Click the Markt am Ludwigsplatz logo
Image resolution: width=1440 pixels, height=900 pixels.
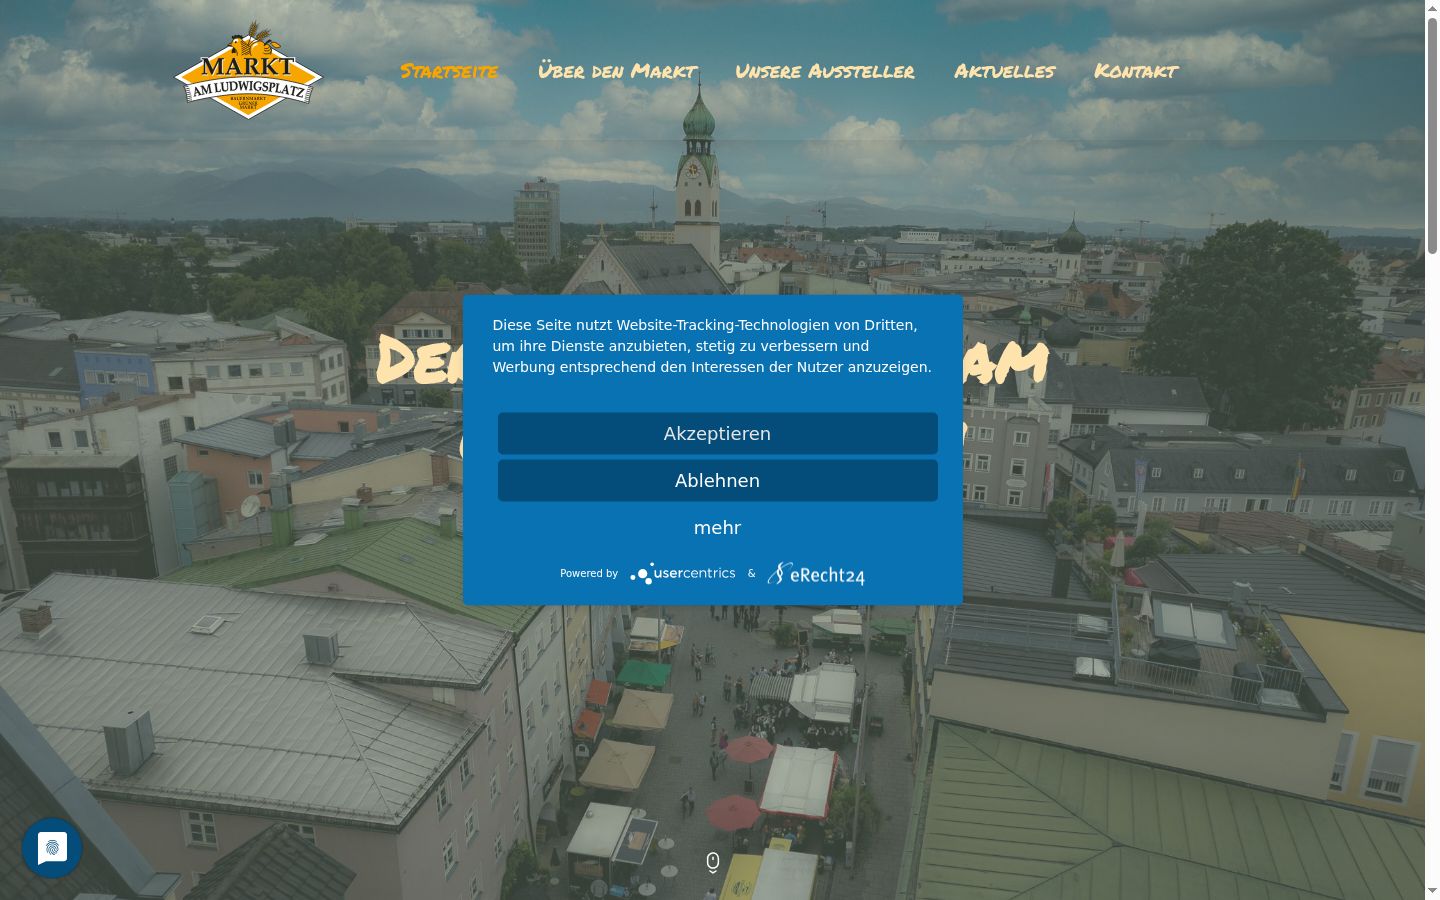click(x=248, y=70)
